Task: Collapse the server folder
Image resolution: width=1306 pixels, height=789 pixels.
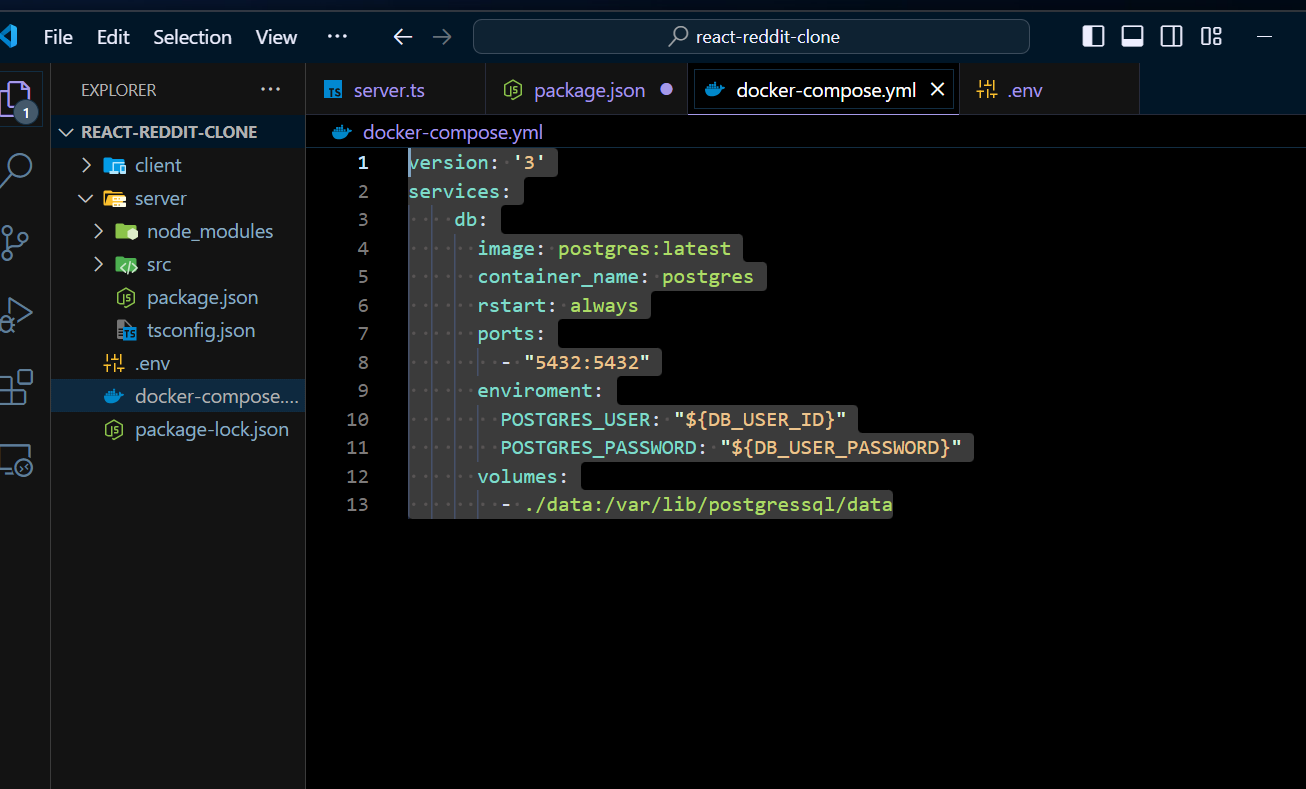Action: 86,198
